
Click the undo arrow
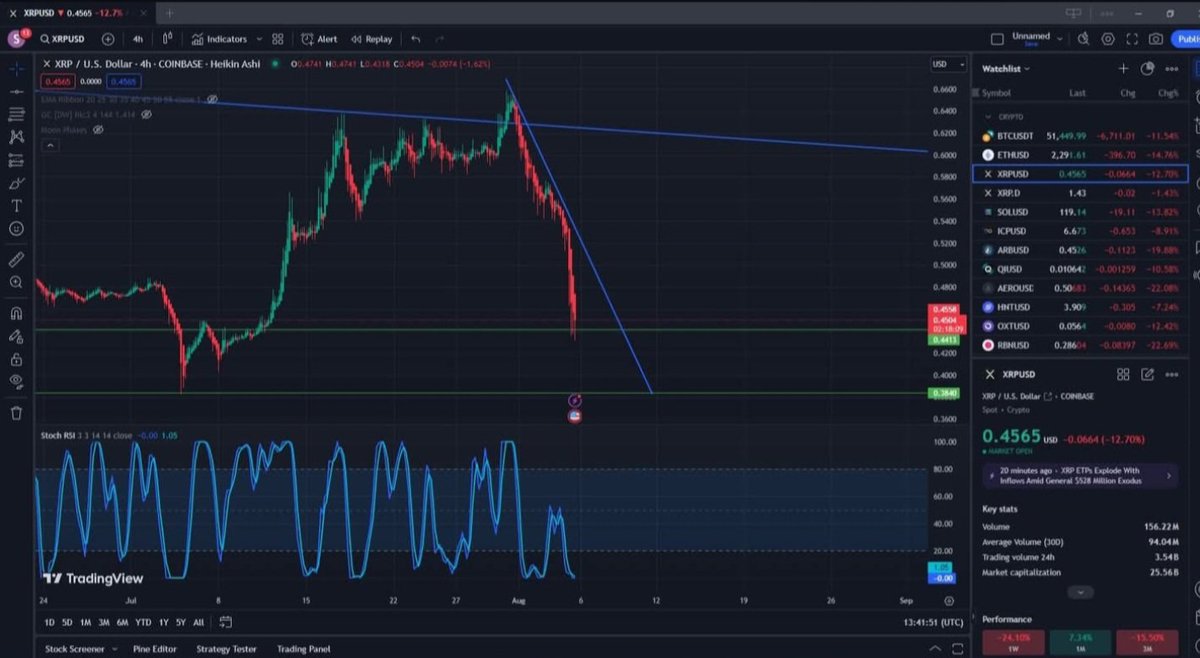[x=416, y=39]
